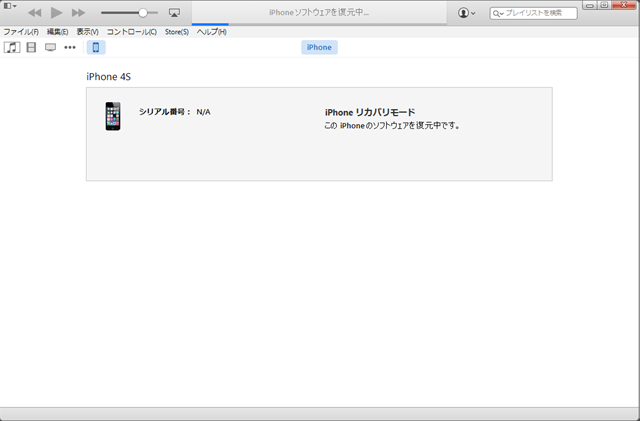Show more libraries via three dots
Viewport: 640px width, 421px height.
click(70, 47)
